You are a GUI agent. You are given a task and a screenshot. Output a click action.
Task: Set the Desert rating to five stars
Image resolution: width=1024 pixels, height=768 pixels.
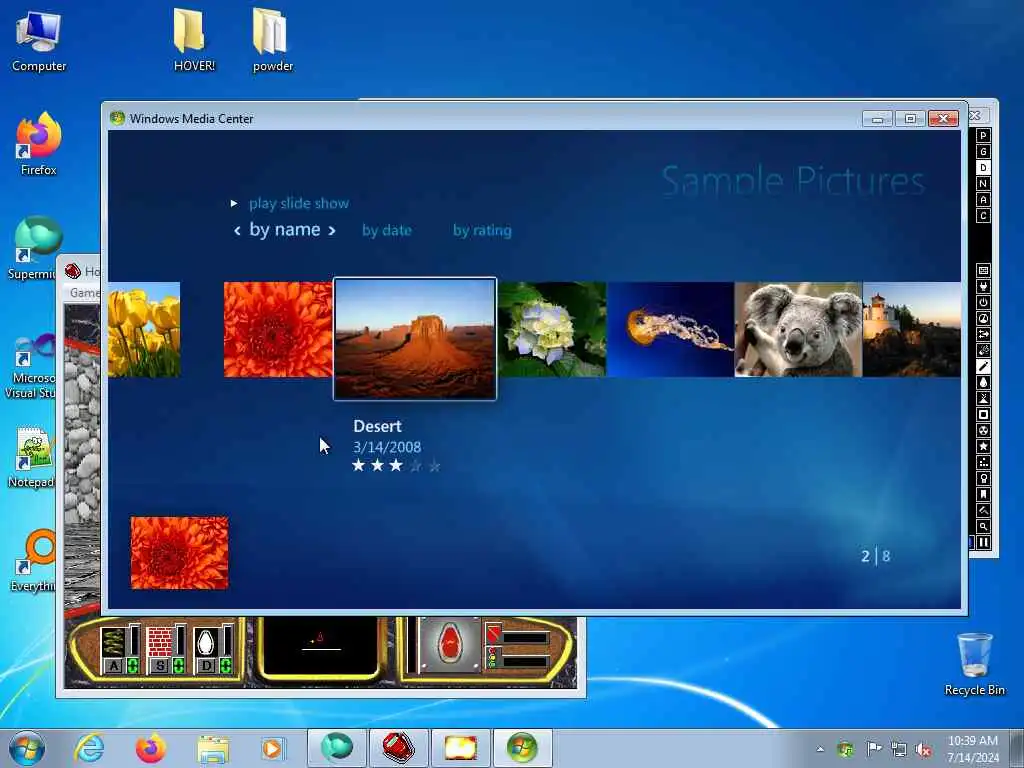point(434,466)
